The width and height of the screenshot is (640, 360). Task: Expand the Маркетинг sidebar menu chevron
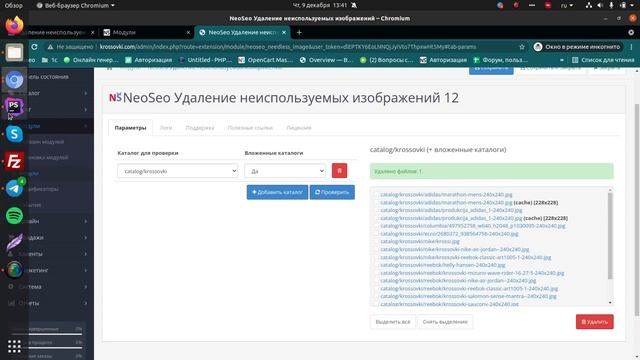click(x=86, y=270)
